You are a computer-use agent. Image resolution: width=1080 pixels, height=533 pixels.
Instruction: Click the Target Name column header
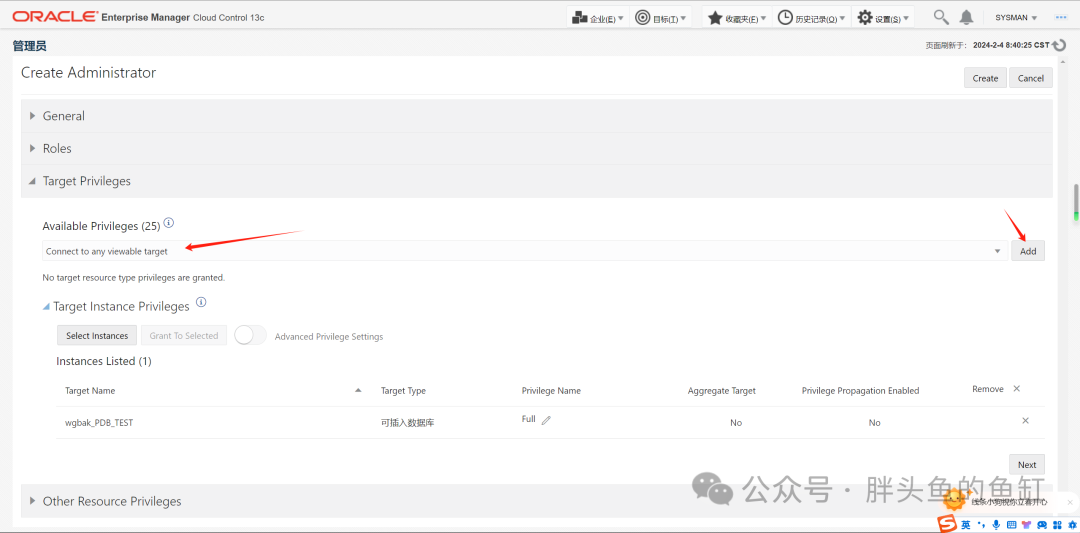90,390
